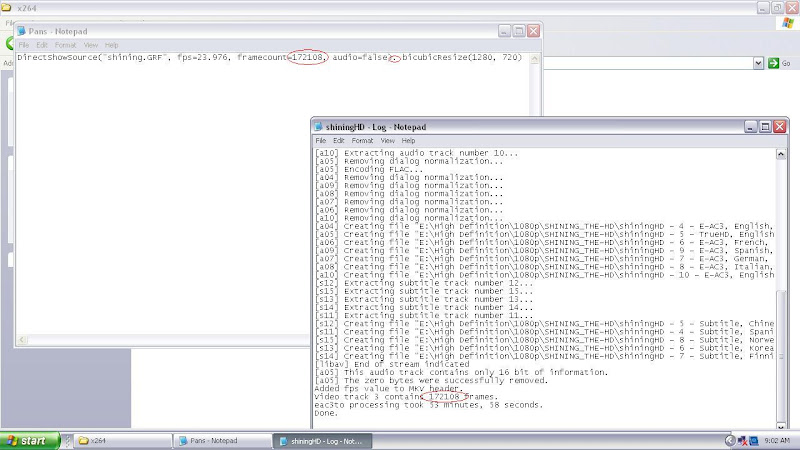Image resolution: width=800 pixels, height=450 pixels.
Task: Click the notepad icon in Pans title bar
Action: [x=21, y=31]
